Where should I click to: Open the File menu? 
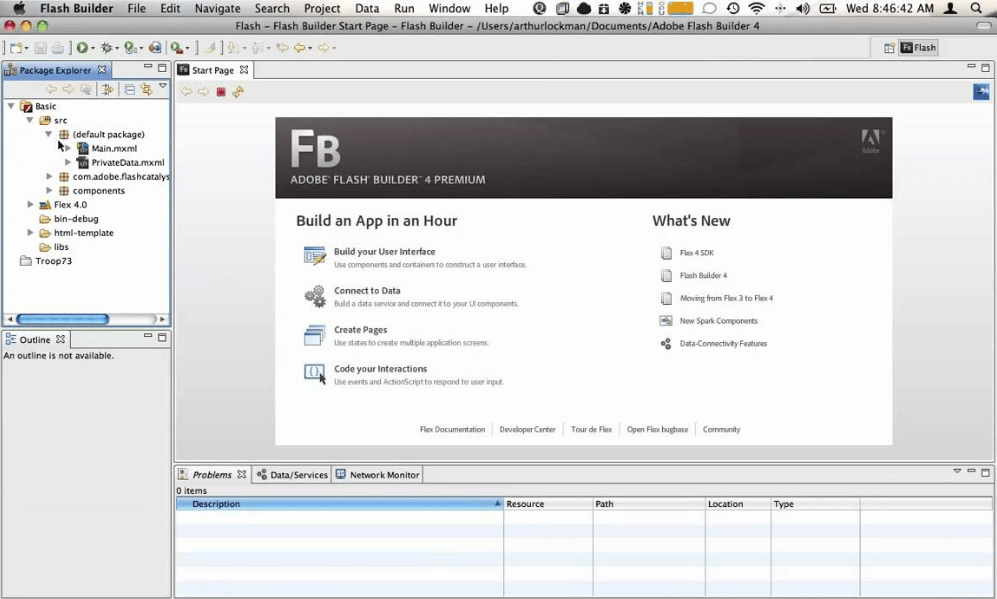pos(136,8)
